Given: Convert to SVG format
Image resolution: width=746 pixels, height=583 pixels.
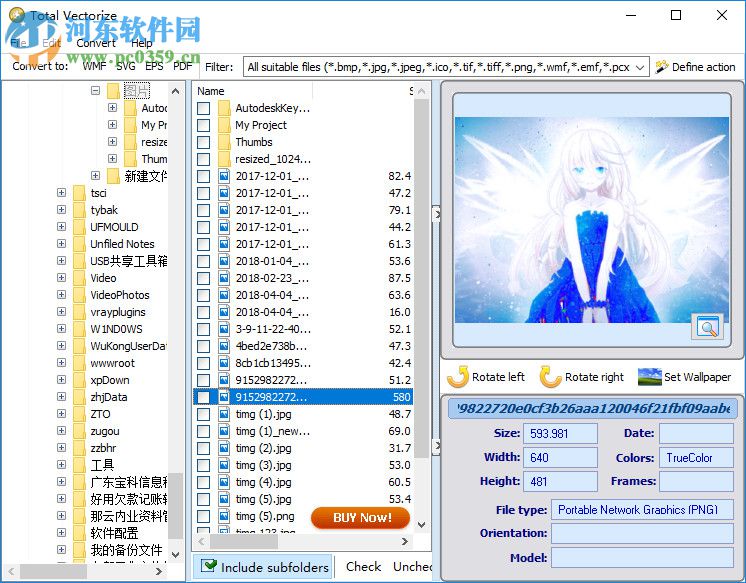Looking at the screenshot, I should [126, 66].
